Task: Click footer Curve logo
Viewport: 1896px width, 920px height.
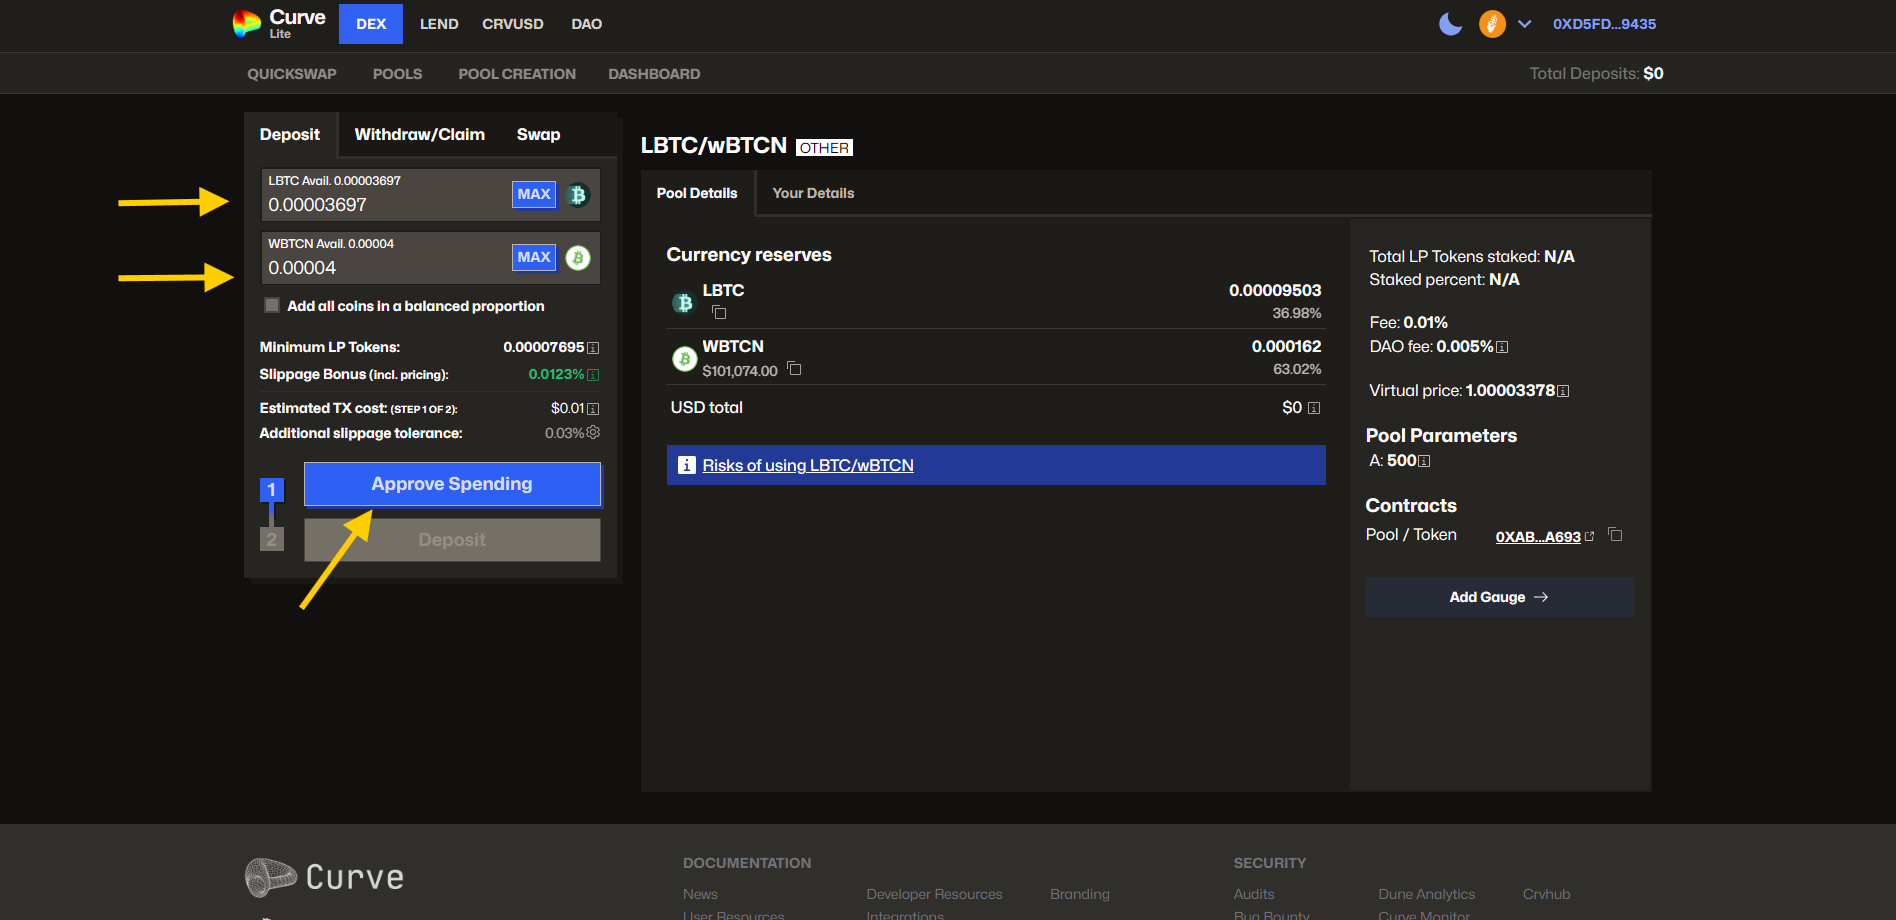Action: (325, 877)
